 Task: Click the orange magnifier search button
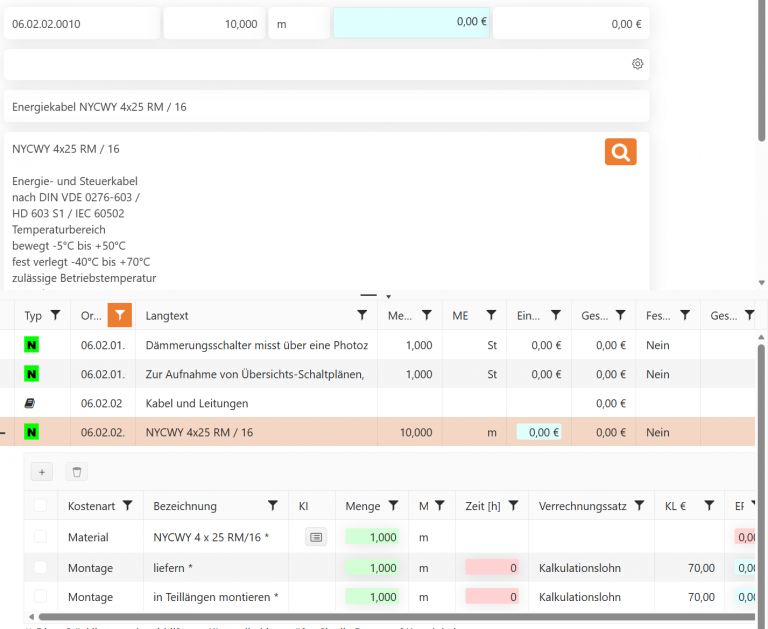point(620,152)
